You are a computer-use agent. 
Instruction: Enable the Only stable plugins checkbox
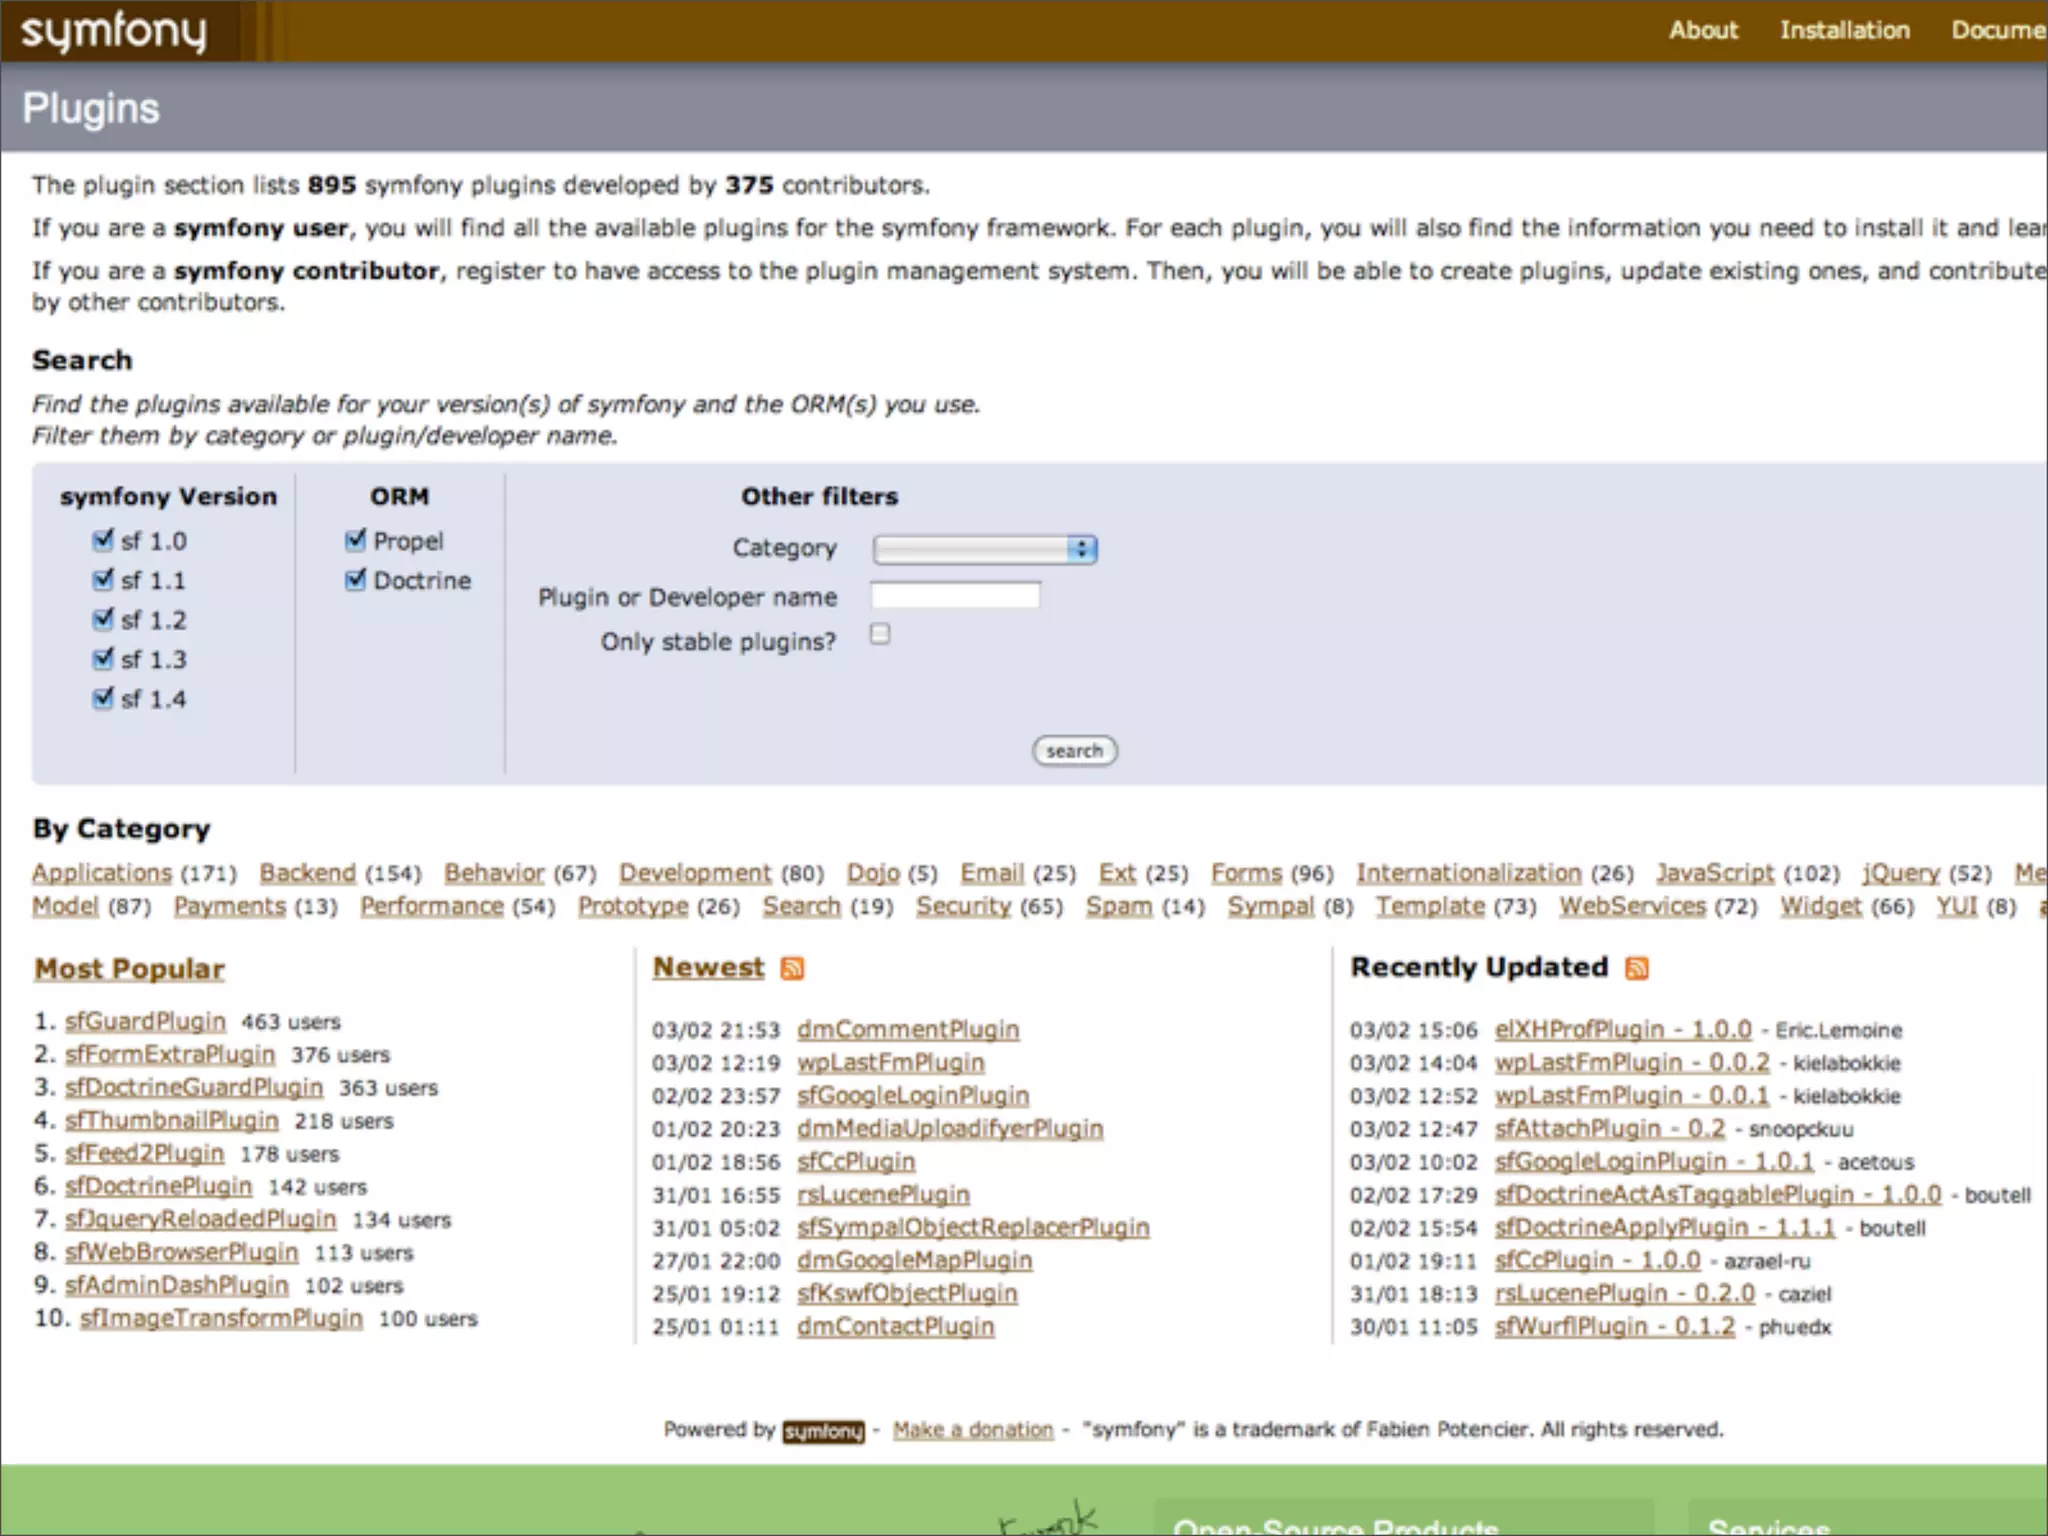(880, 634)
